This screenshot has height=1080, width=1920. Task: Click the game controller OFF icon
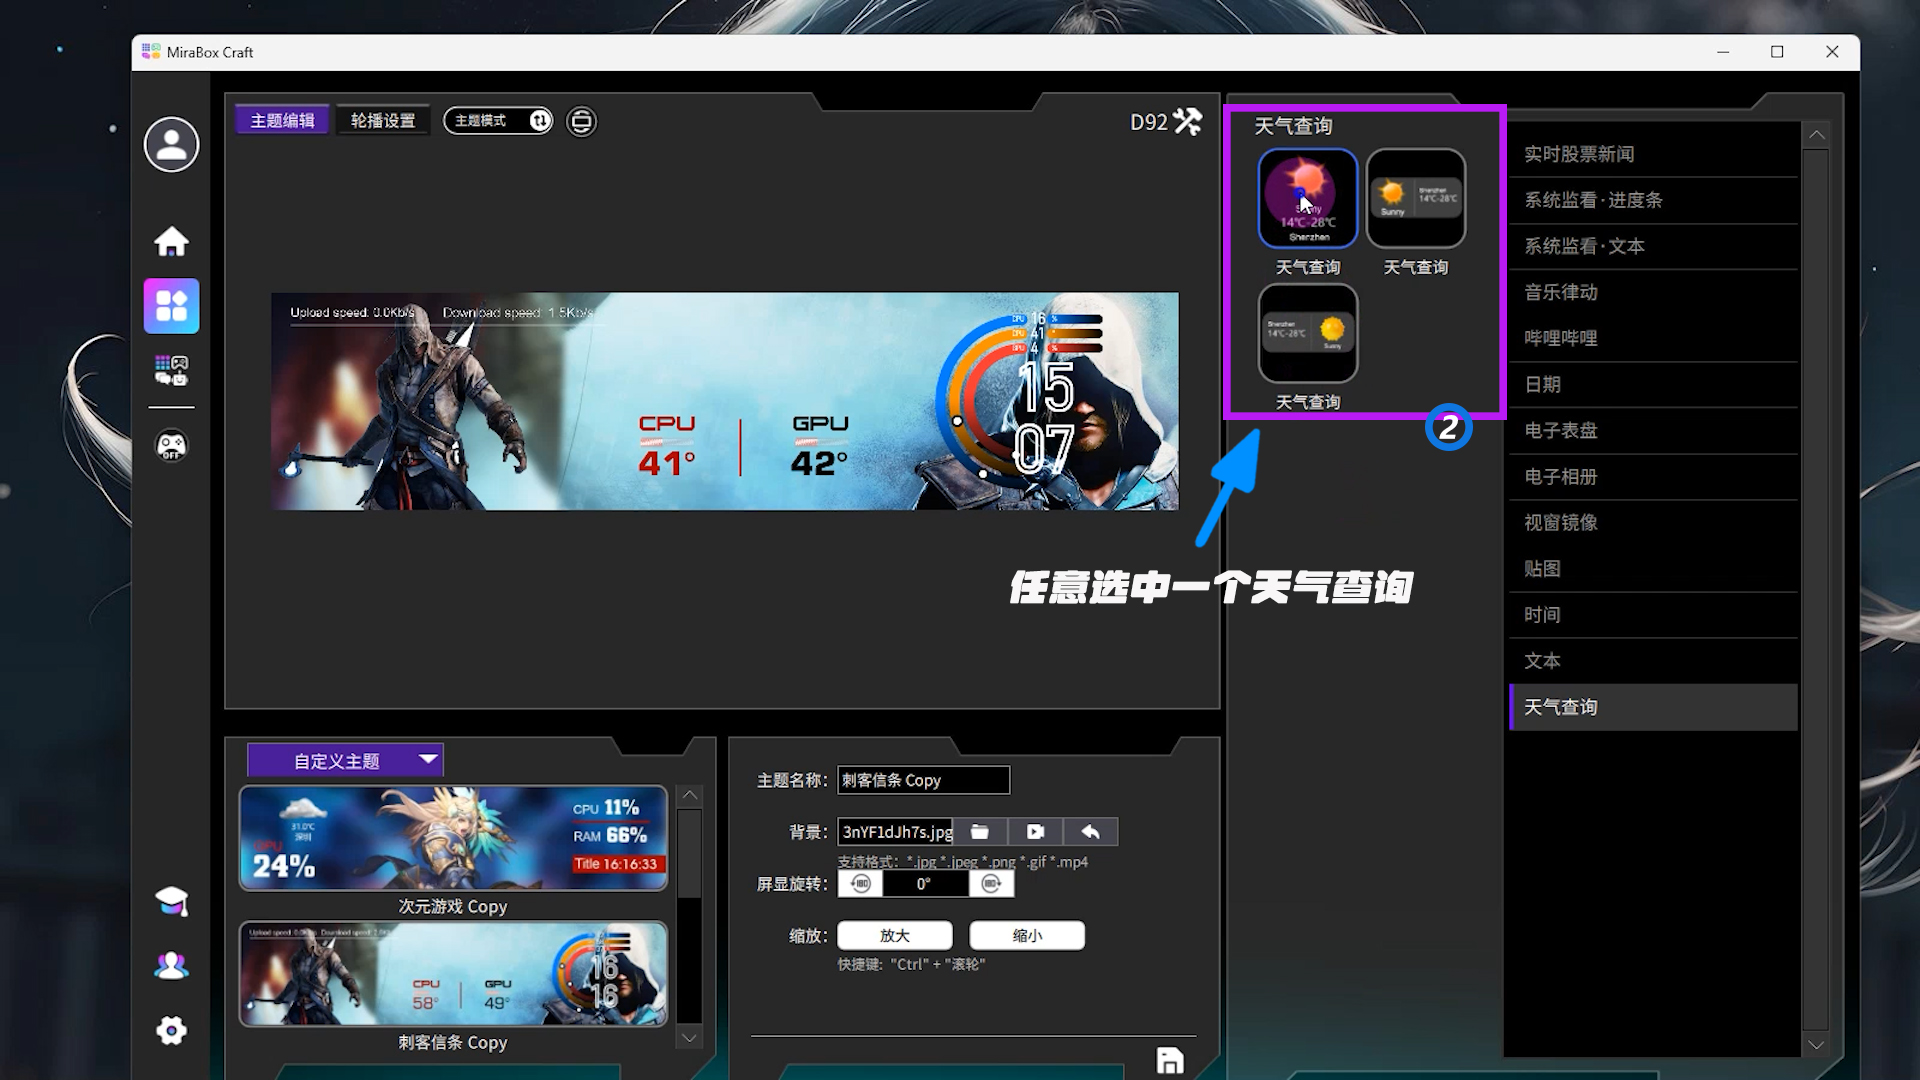pos(171,445)
